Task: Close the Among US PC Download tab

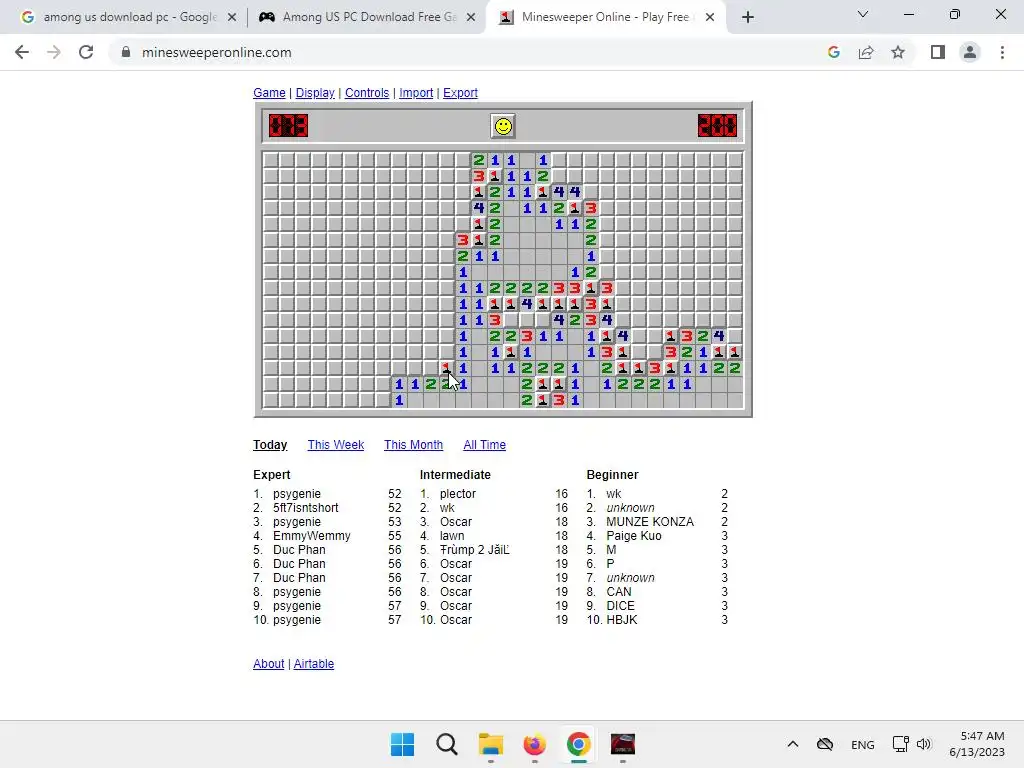Action: click(471, 17)
